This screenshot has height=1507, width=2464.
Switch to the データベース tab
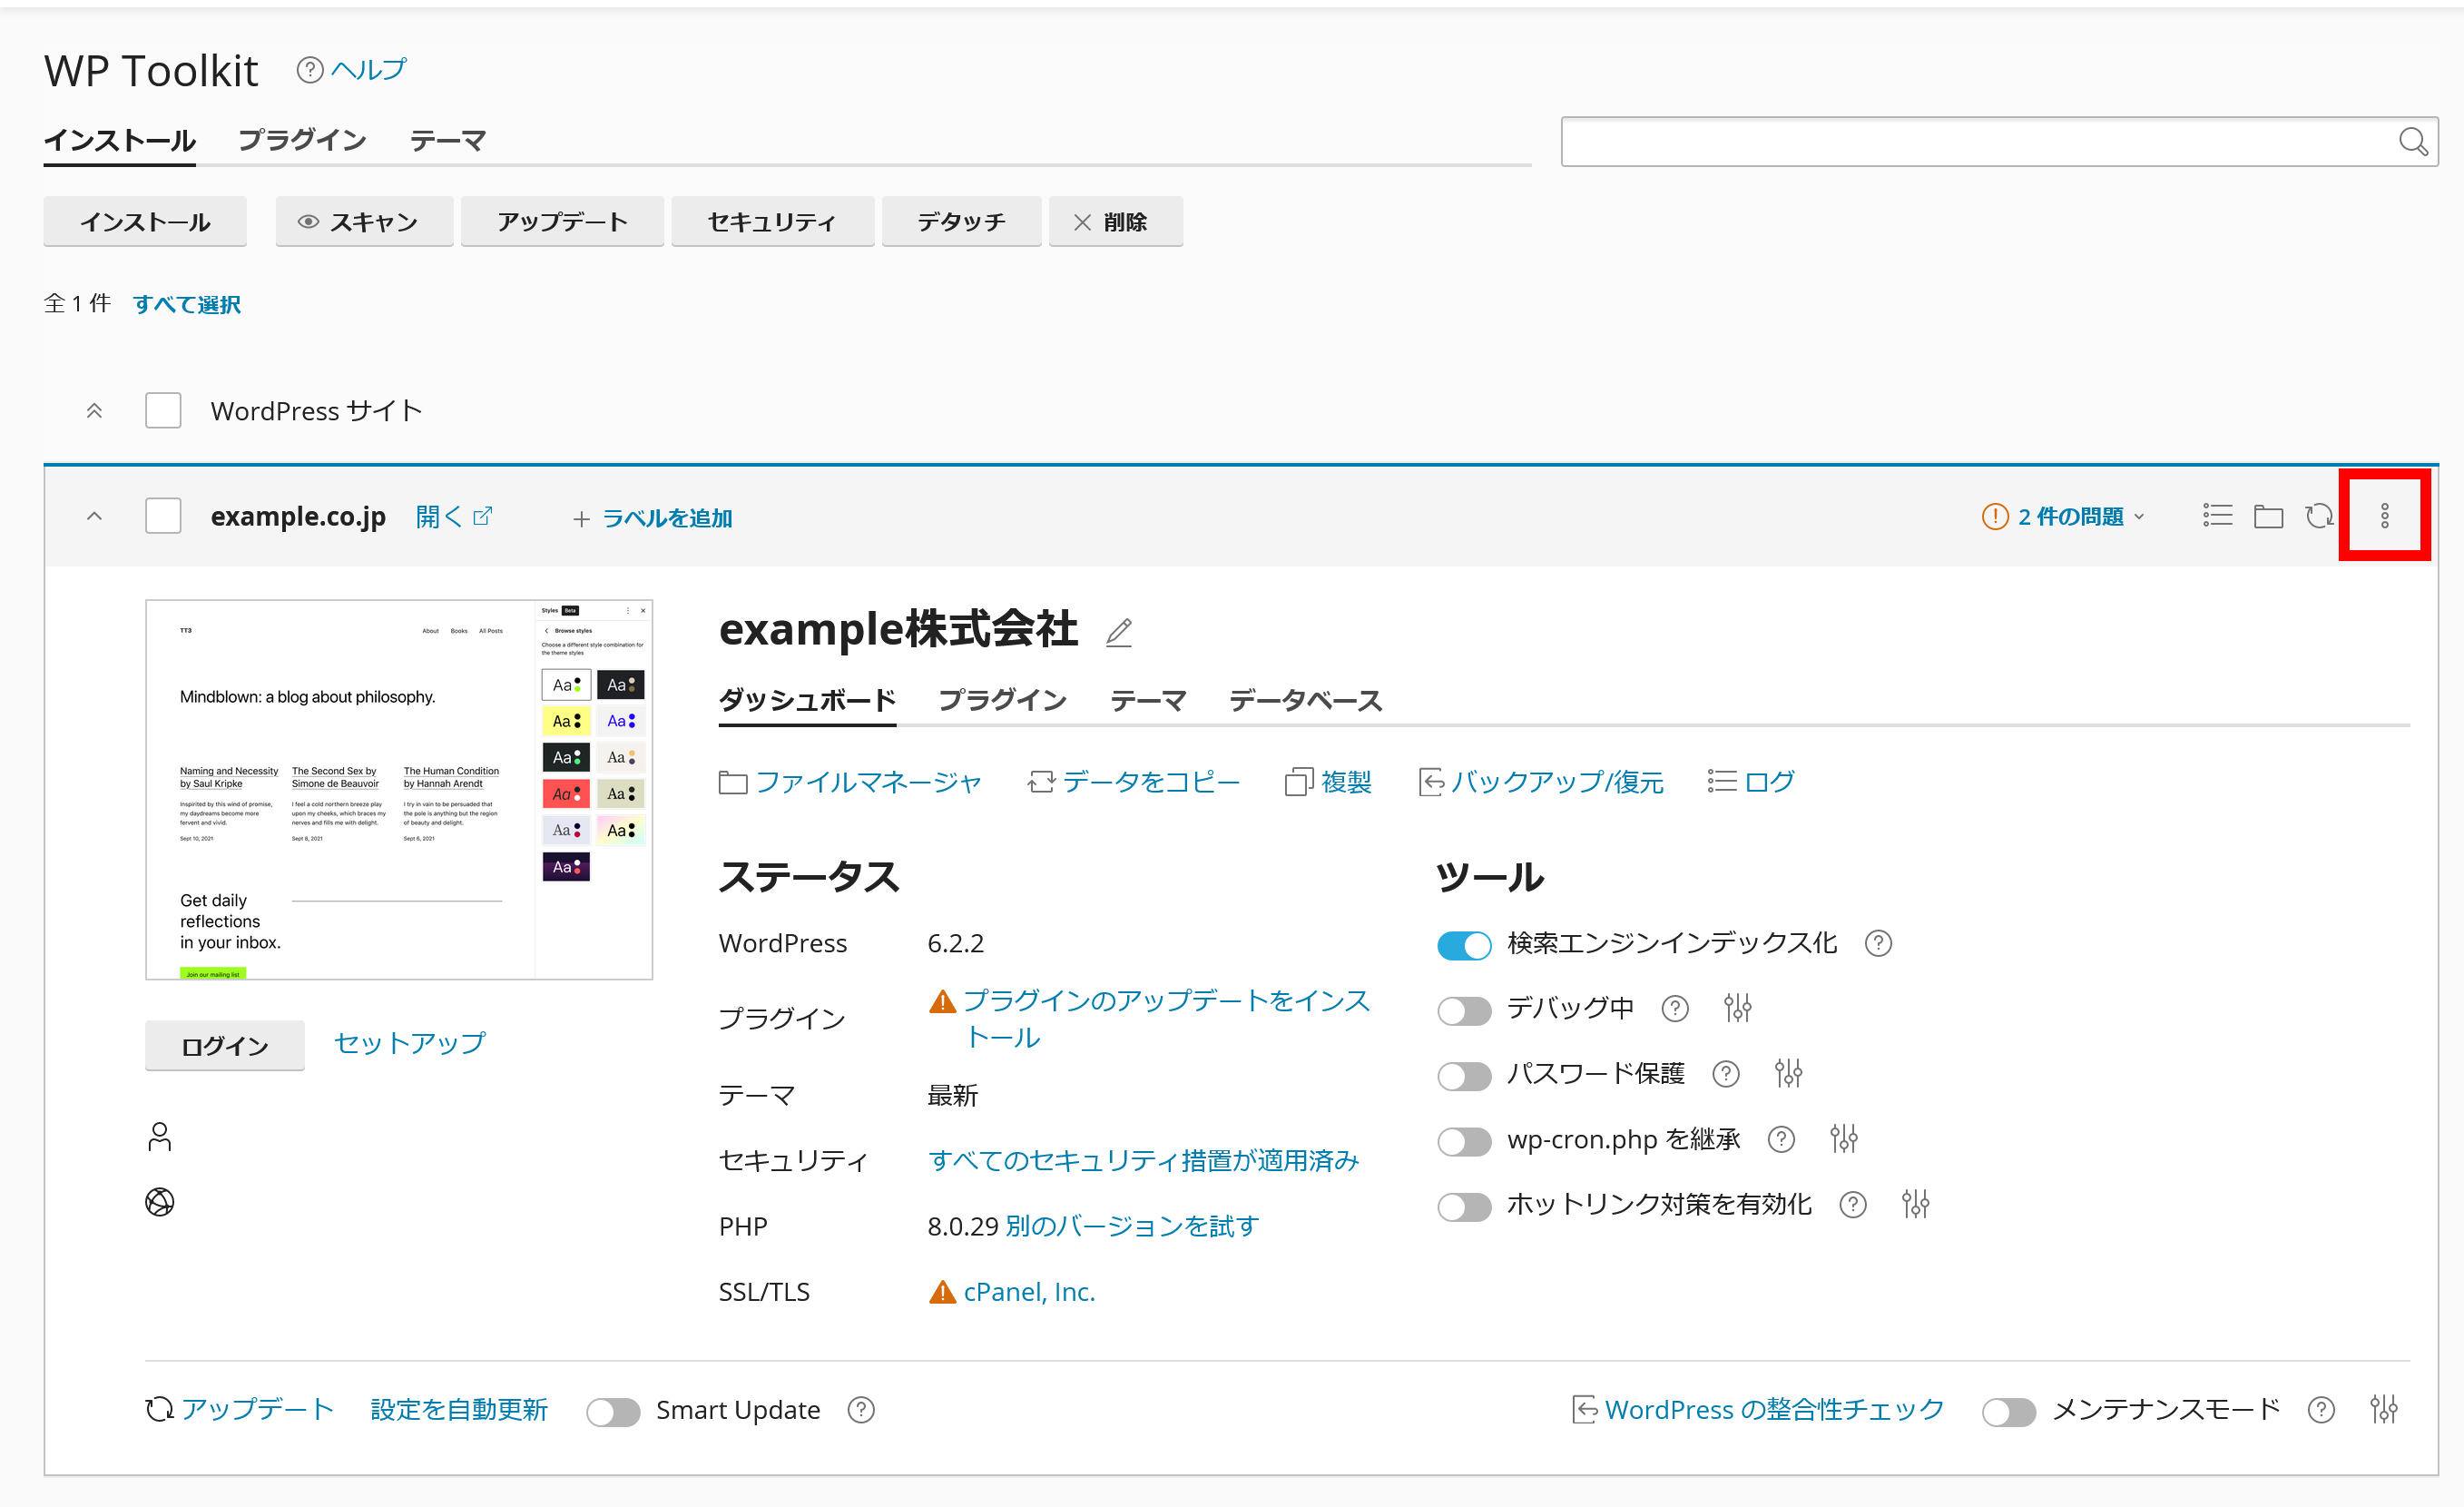click(1304, 700)
